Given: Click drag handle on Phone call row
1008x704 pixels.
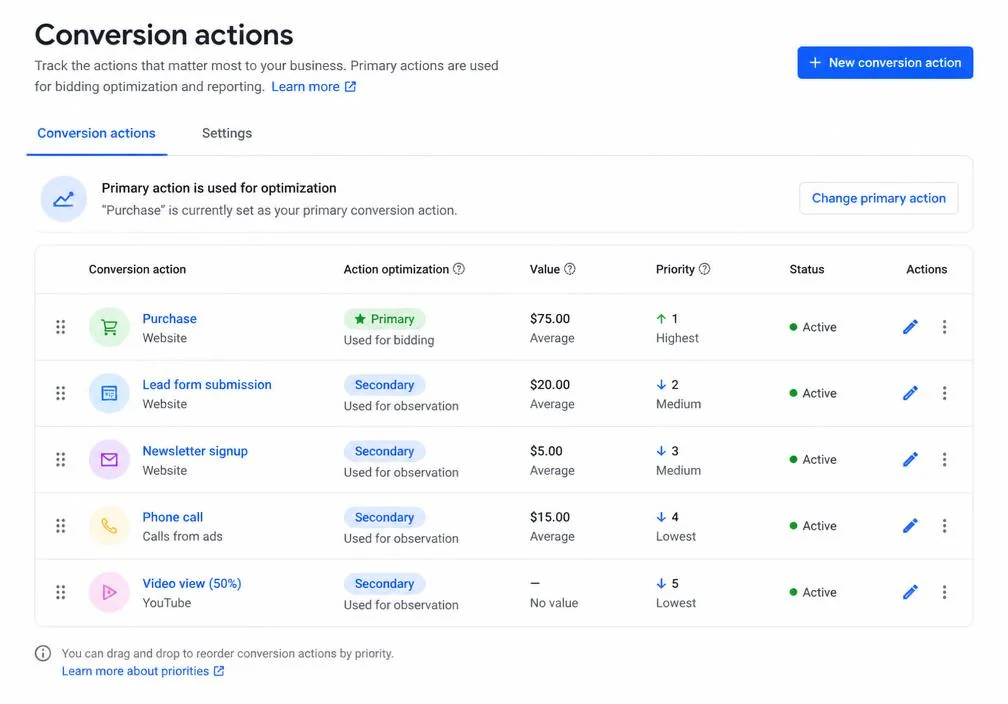Looking at the screenshot, I should coord(60,525).
